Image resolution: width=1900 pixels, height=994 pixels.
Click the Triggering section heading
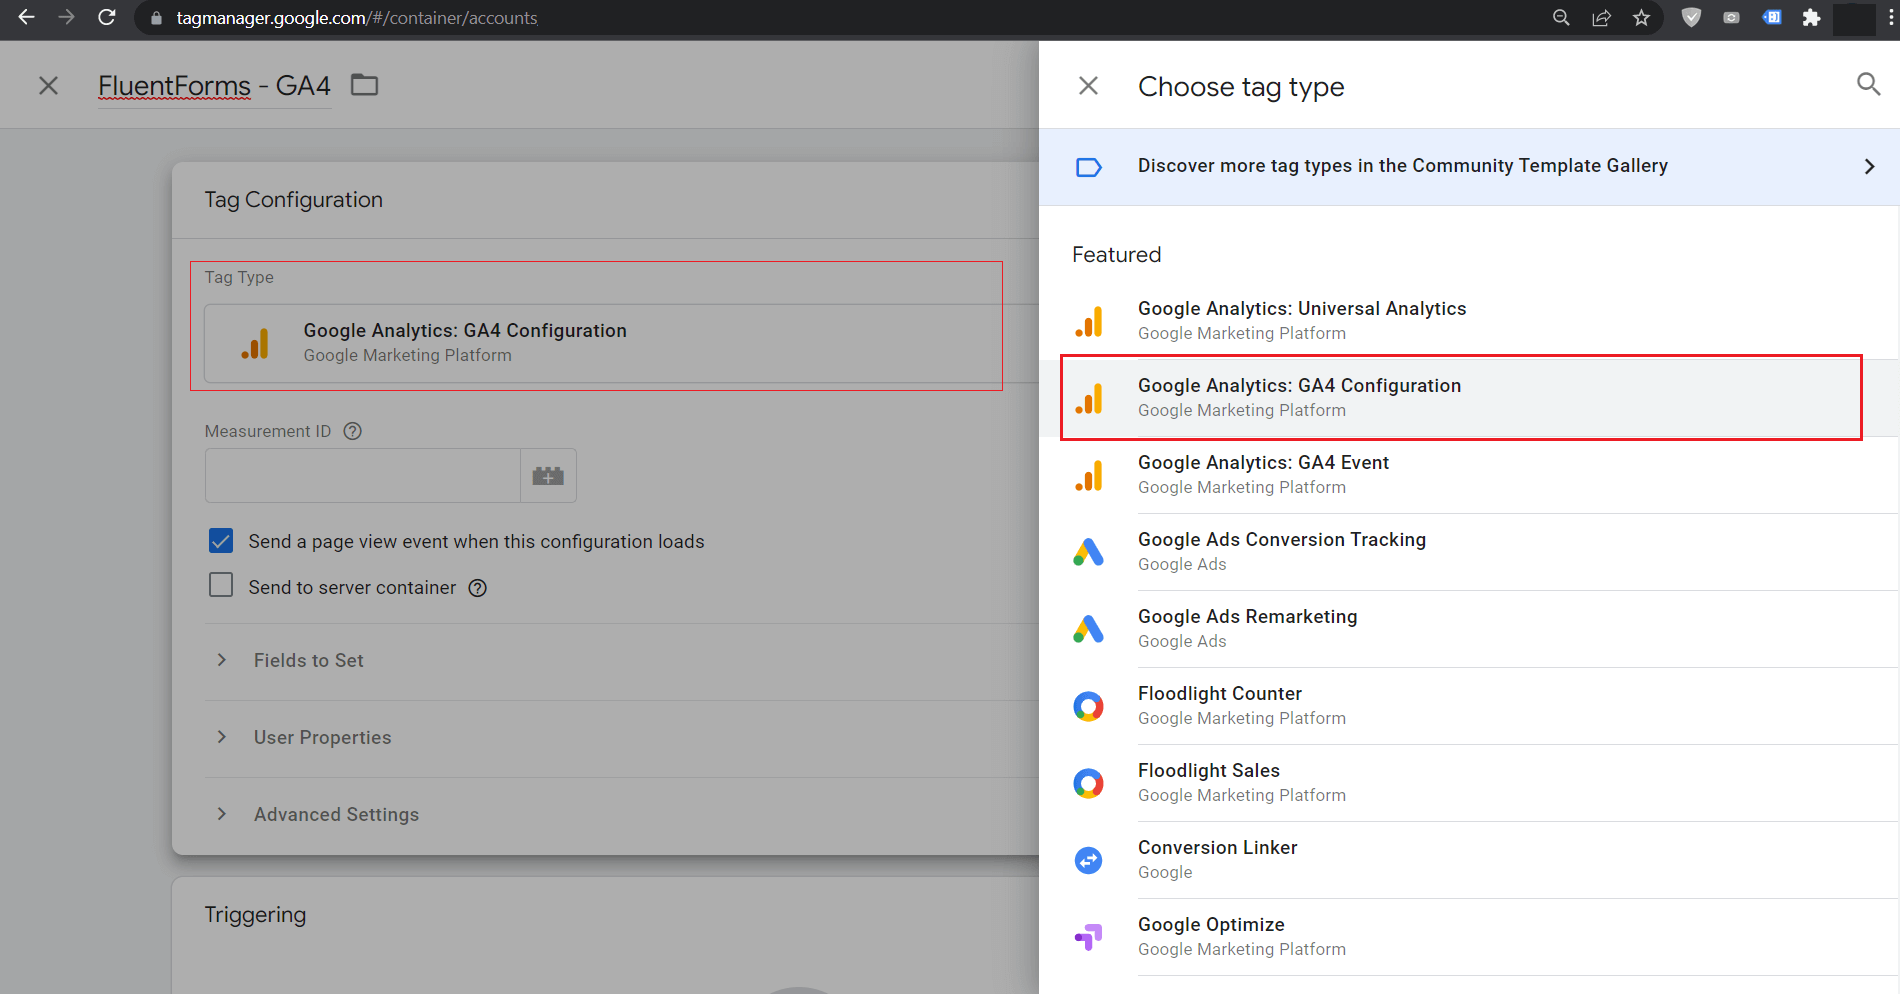[255, 915]
